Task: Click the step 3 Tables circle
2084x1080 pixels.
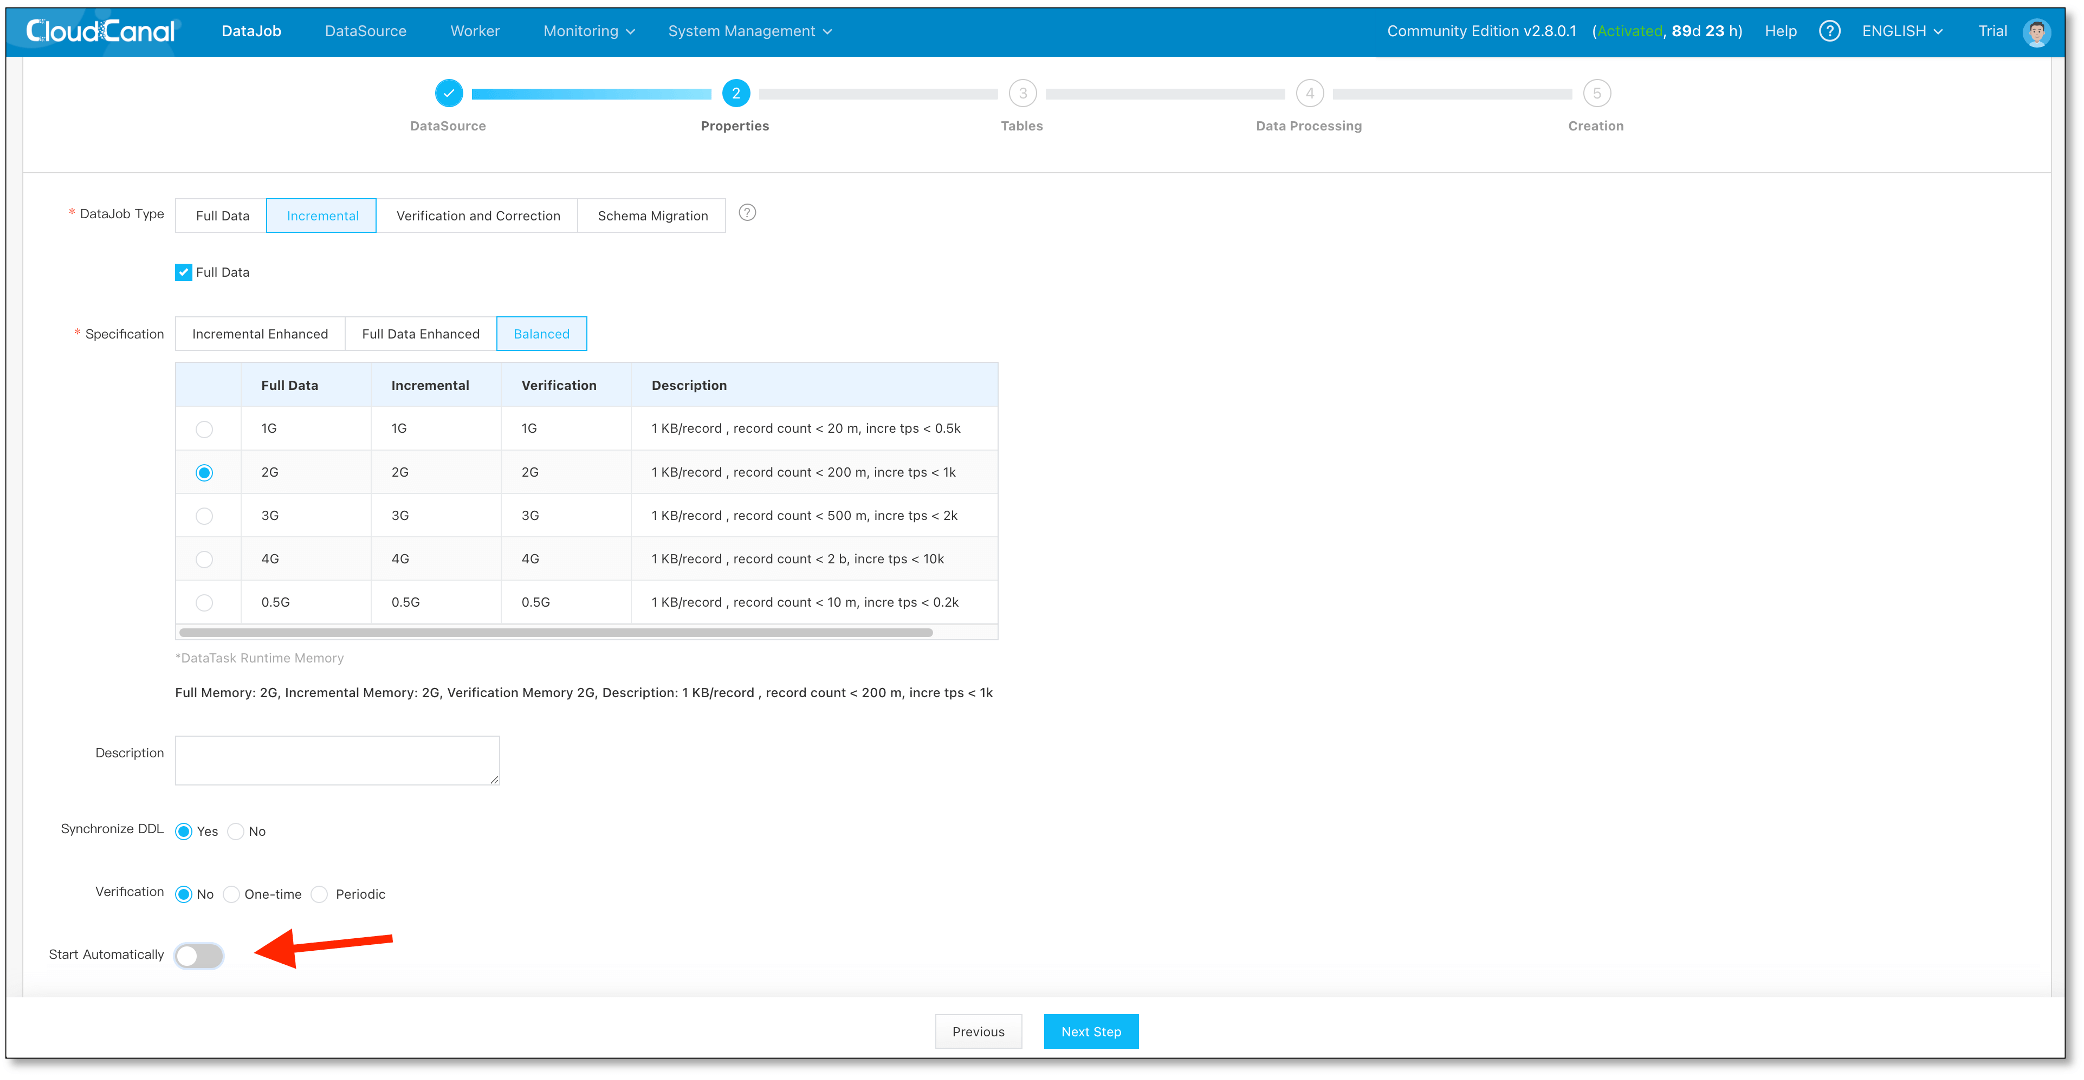Action: click(1022, 93)
